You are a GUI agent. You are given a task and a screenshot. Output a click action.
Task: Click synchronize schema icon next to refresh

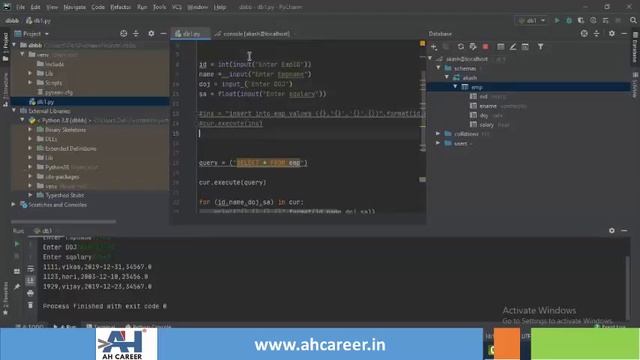coord(473,47)
